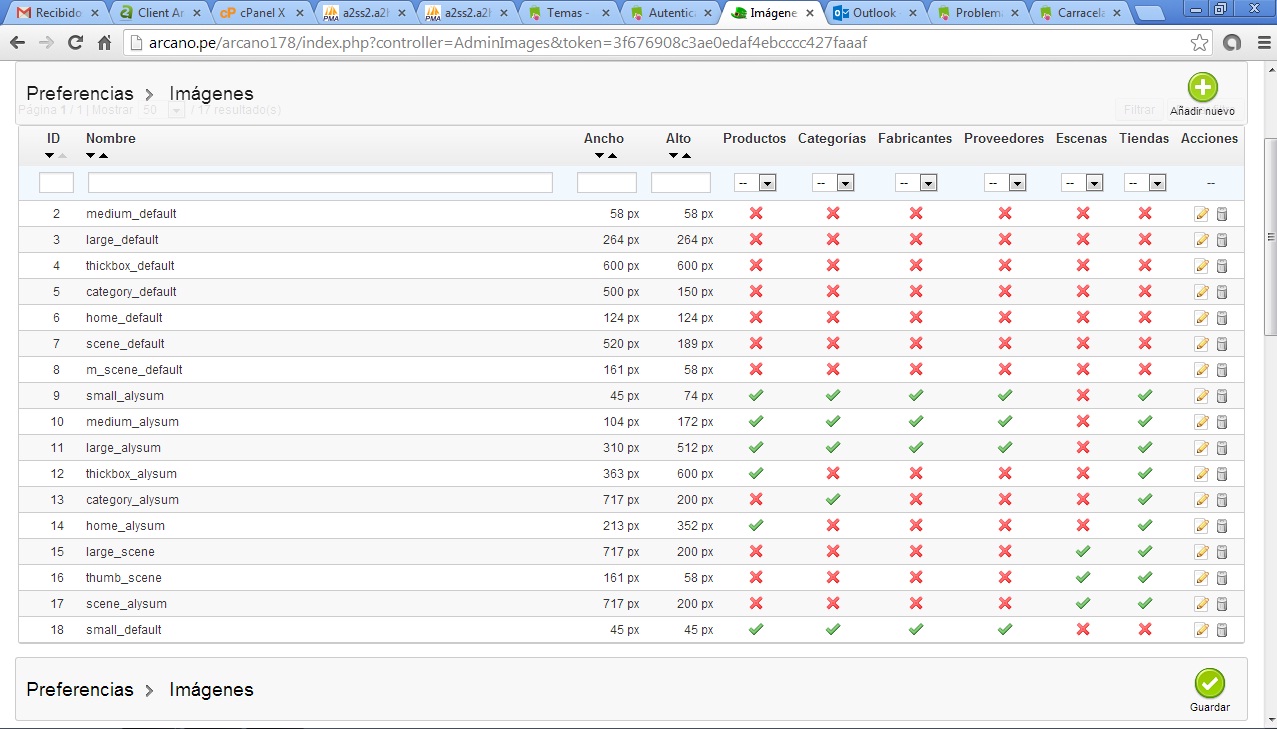Click top Preferencias breadcrumb link
1277x729 pixels.
click(80, 93)
